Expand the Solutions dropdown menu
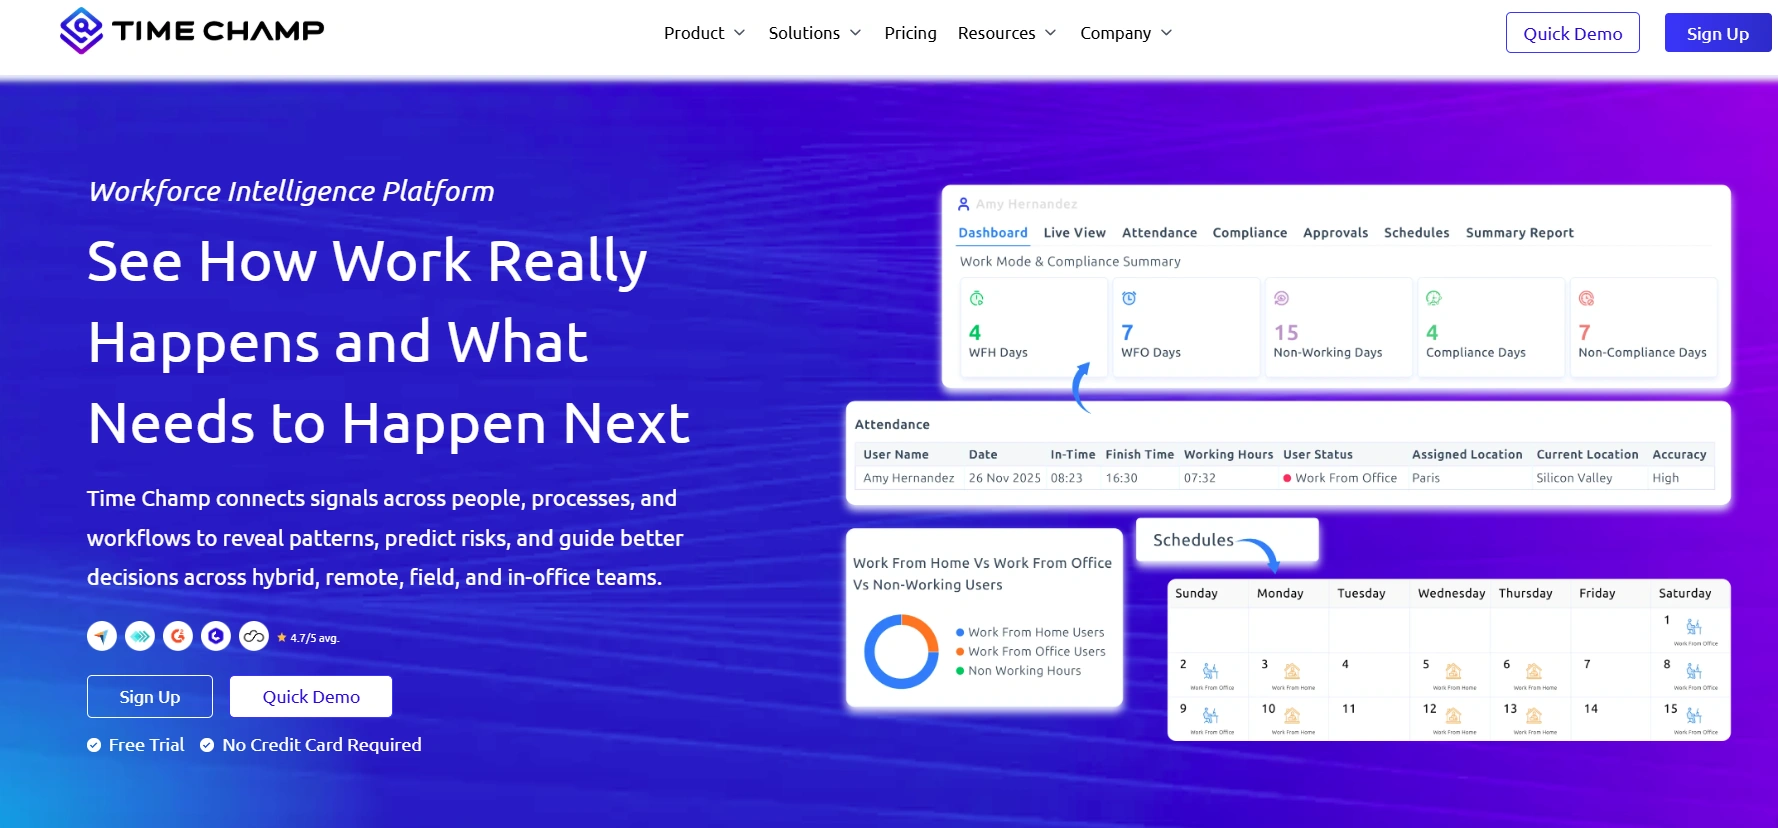This screenshot has width=1778, height=828. 814,33
